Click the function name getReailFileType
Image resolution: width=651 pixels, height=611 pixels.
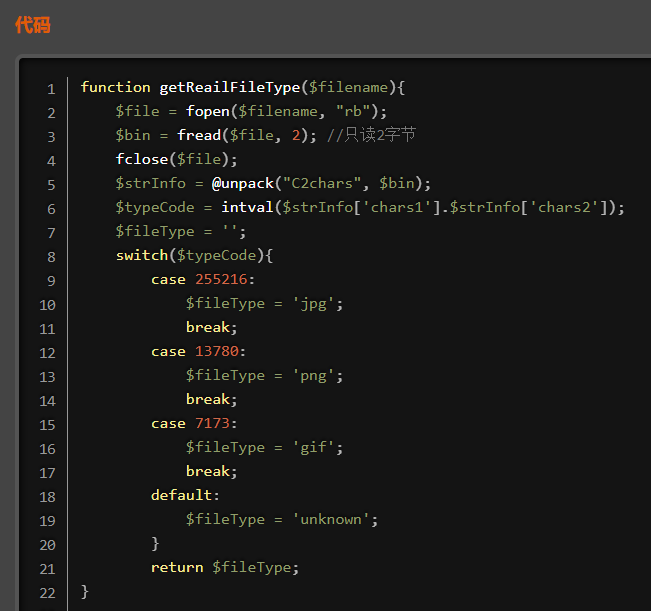point(229,87)
